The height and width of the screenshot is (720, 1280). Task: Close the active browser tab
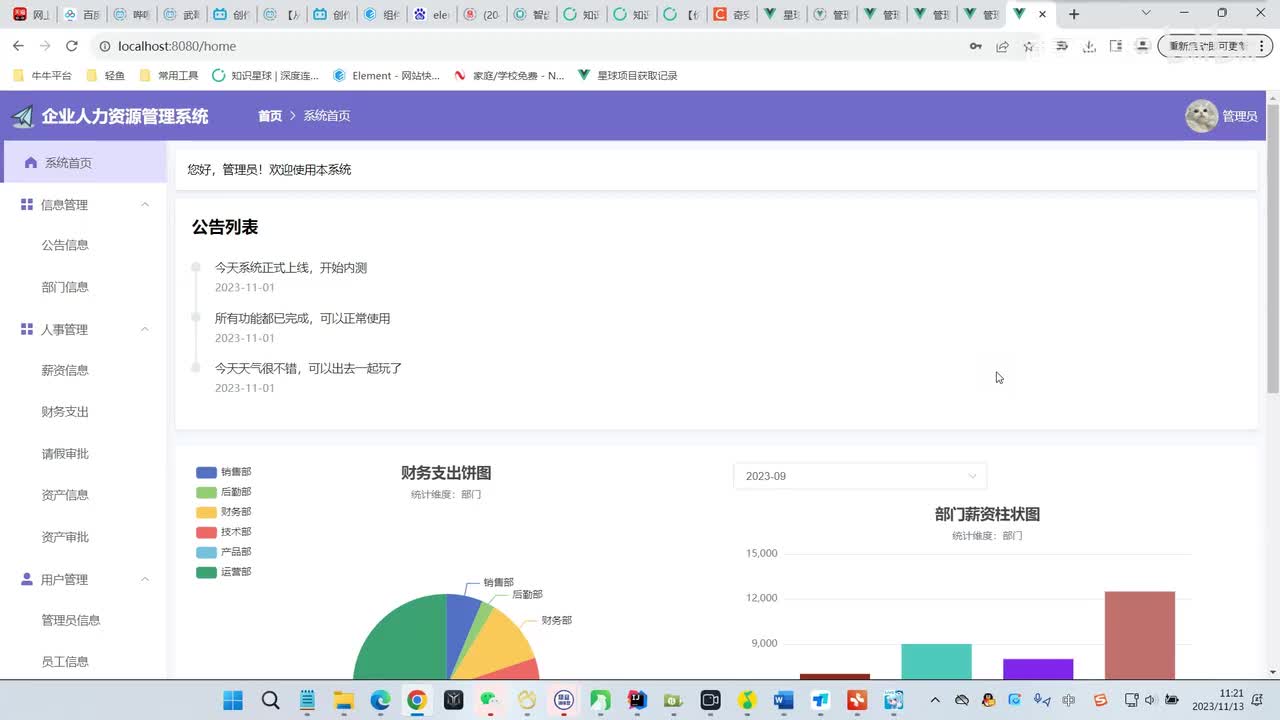pyautogui.click(x=1043, y=14)
